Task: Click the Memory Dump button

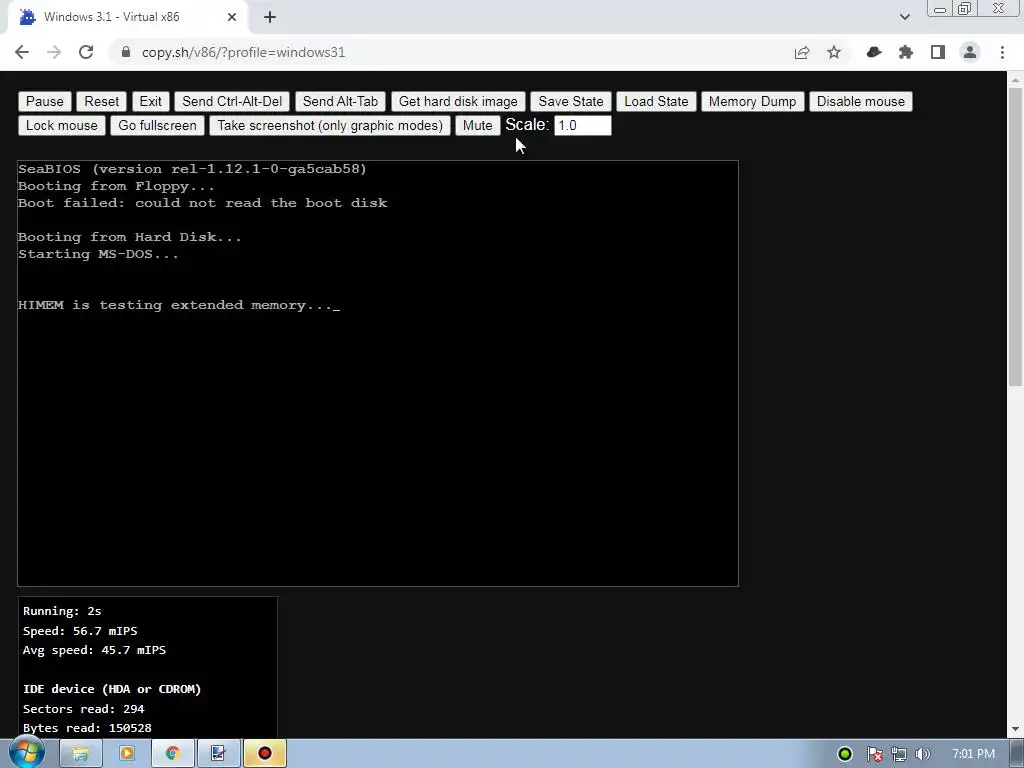Action: point(752,101)
